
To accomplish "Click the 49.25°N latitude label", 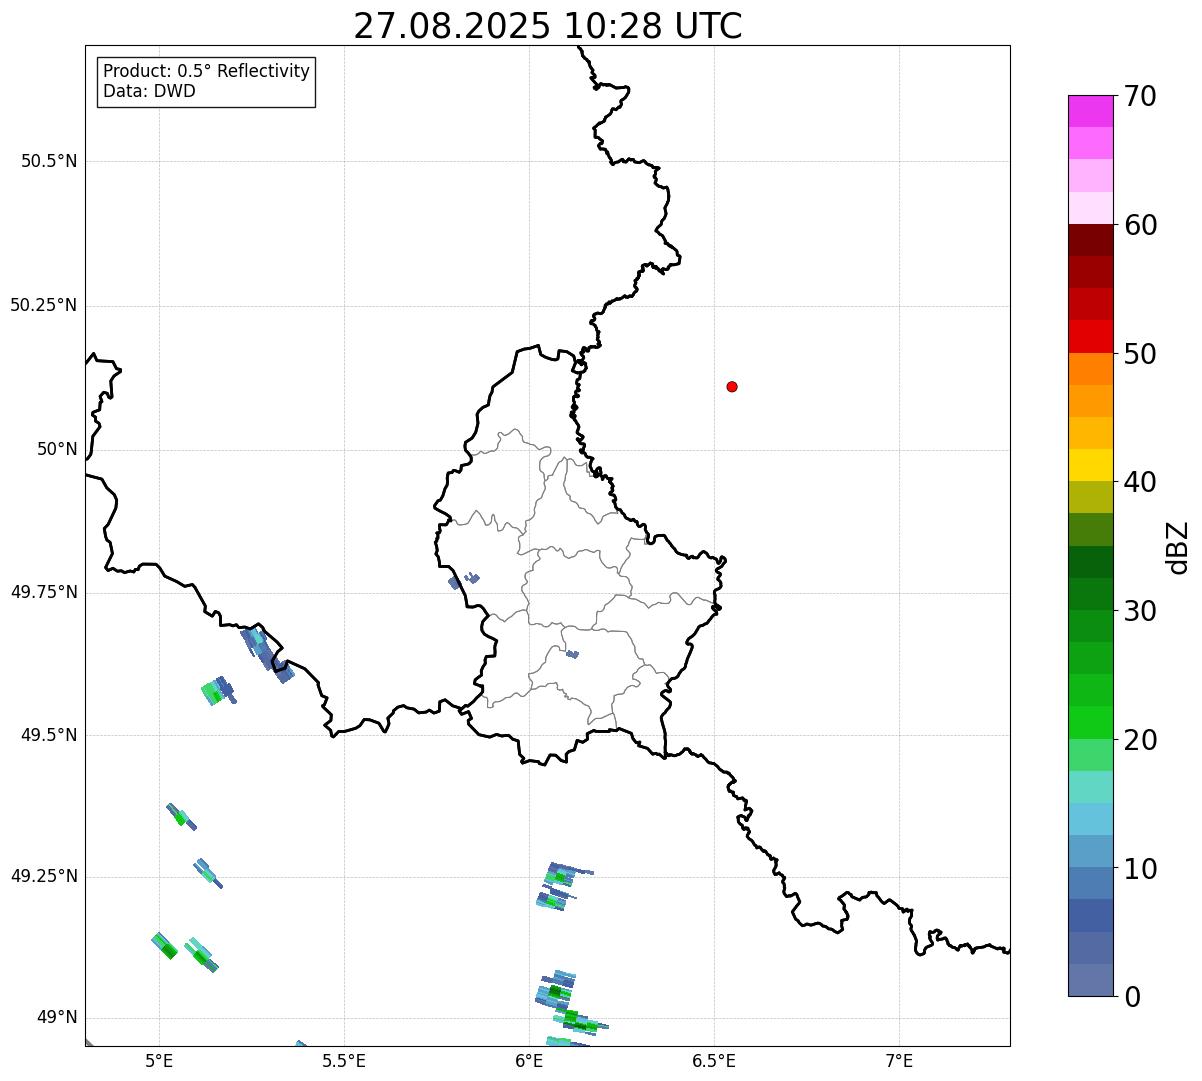I will [43, 877].
